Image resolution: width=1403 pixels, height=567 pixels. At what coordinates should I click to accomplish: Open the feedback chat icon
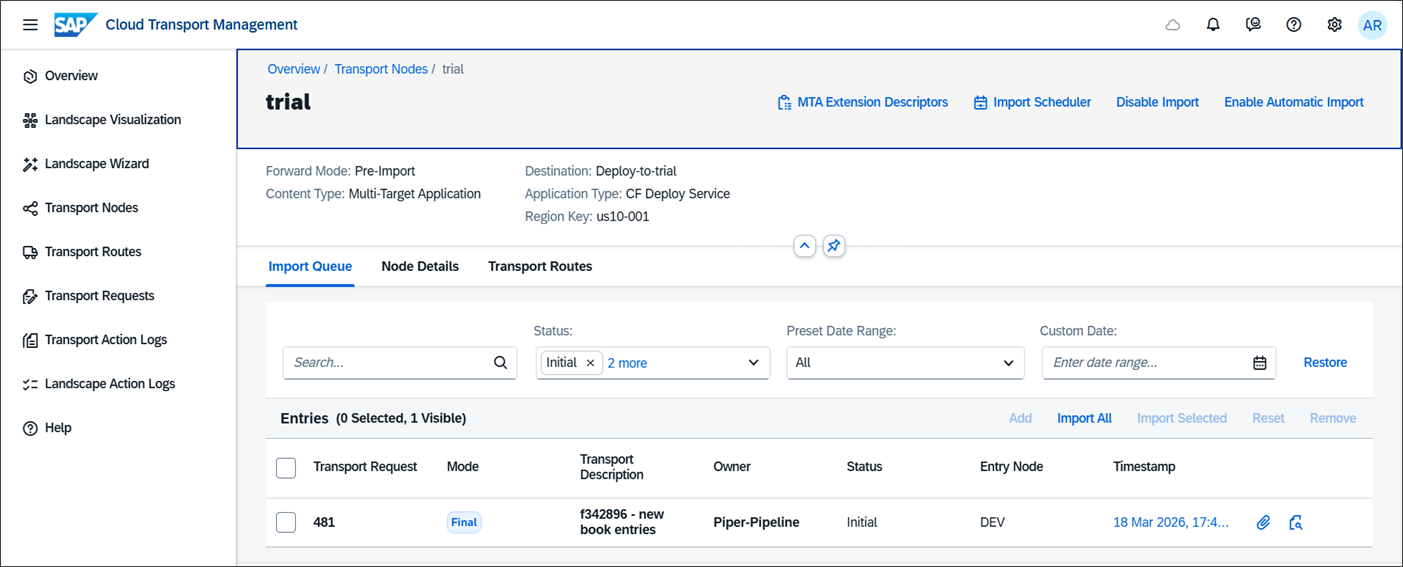(x=1253, y=25)
